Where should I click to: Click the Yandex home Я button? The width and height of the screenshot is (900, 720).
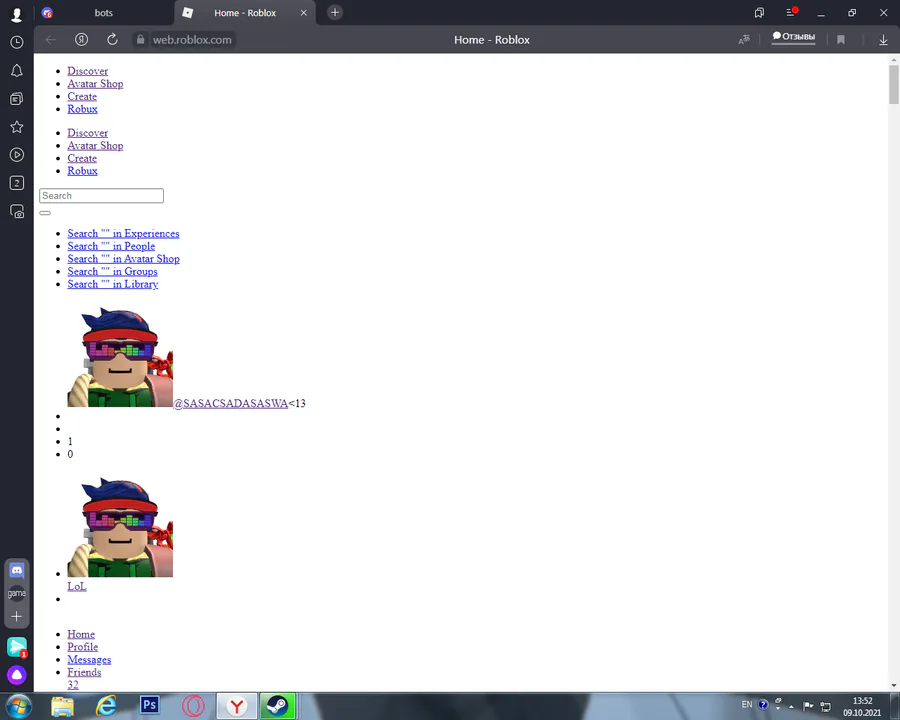point(82,40)
